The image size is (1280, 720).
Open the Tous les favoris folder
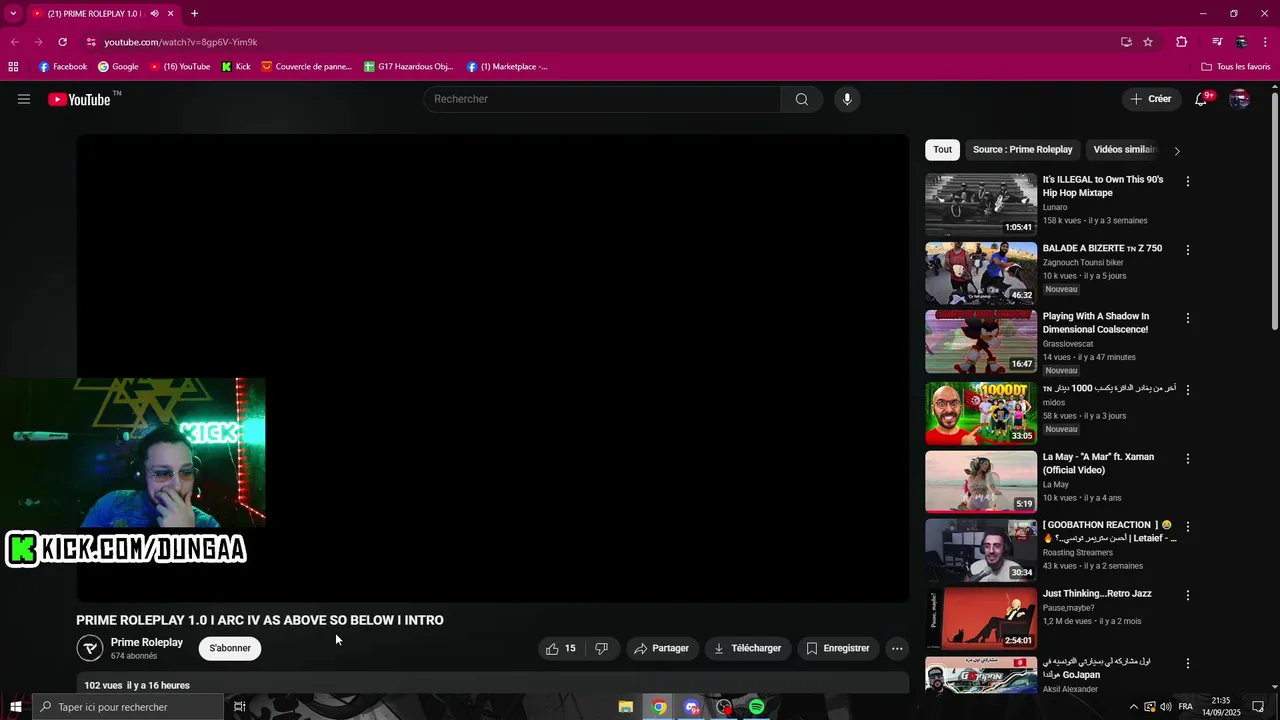point(1236,67)
